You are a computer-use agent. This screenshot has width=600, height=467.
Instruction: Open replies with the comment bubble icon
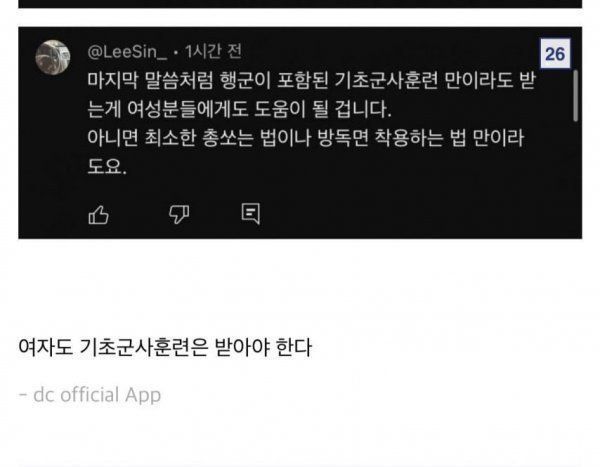[251, 214]
